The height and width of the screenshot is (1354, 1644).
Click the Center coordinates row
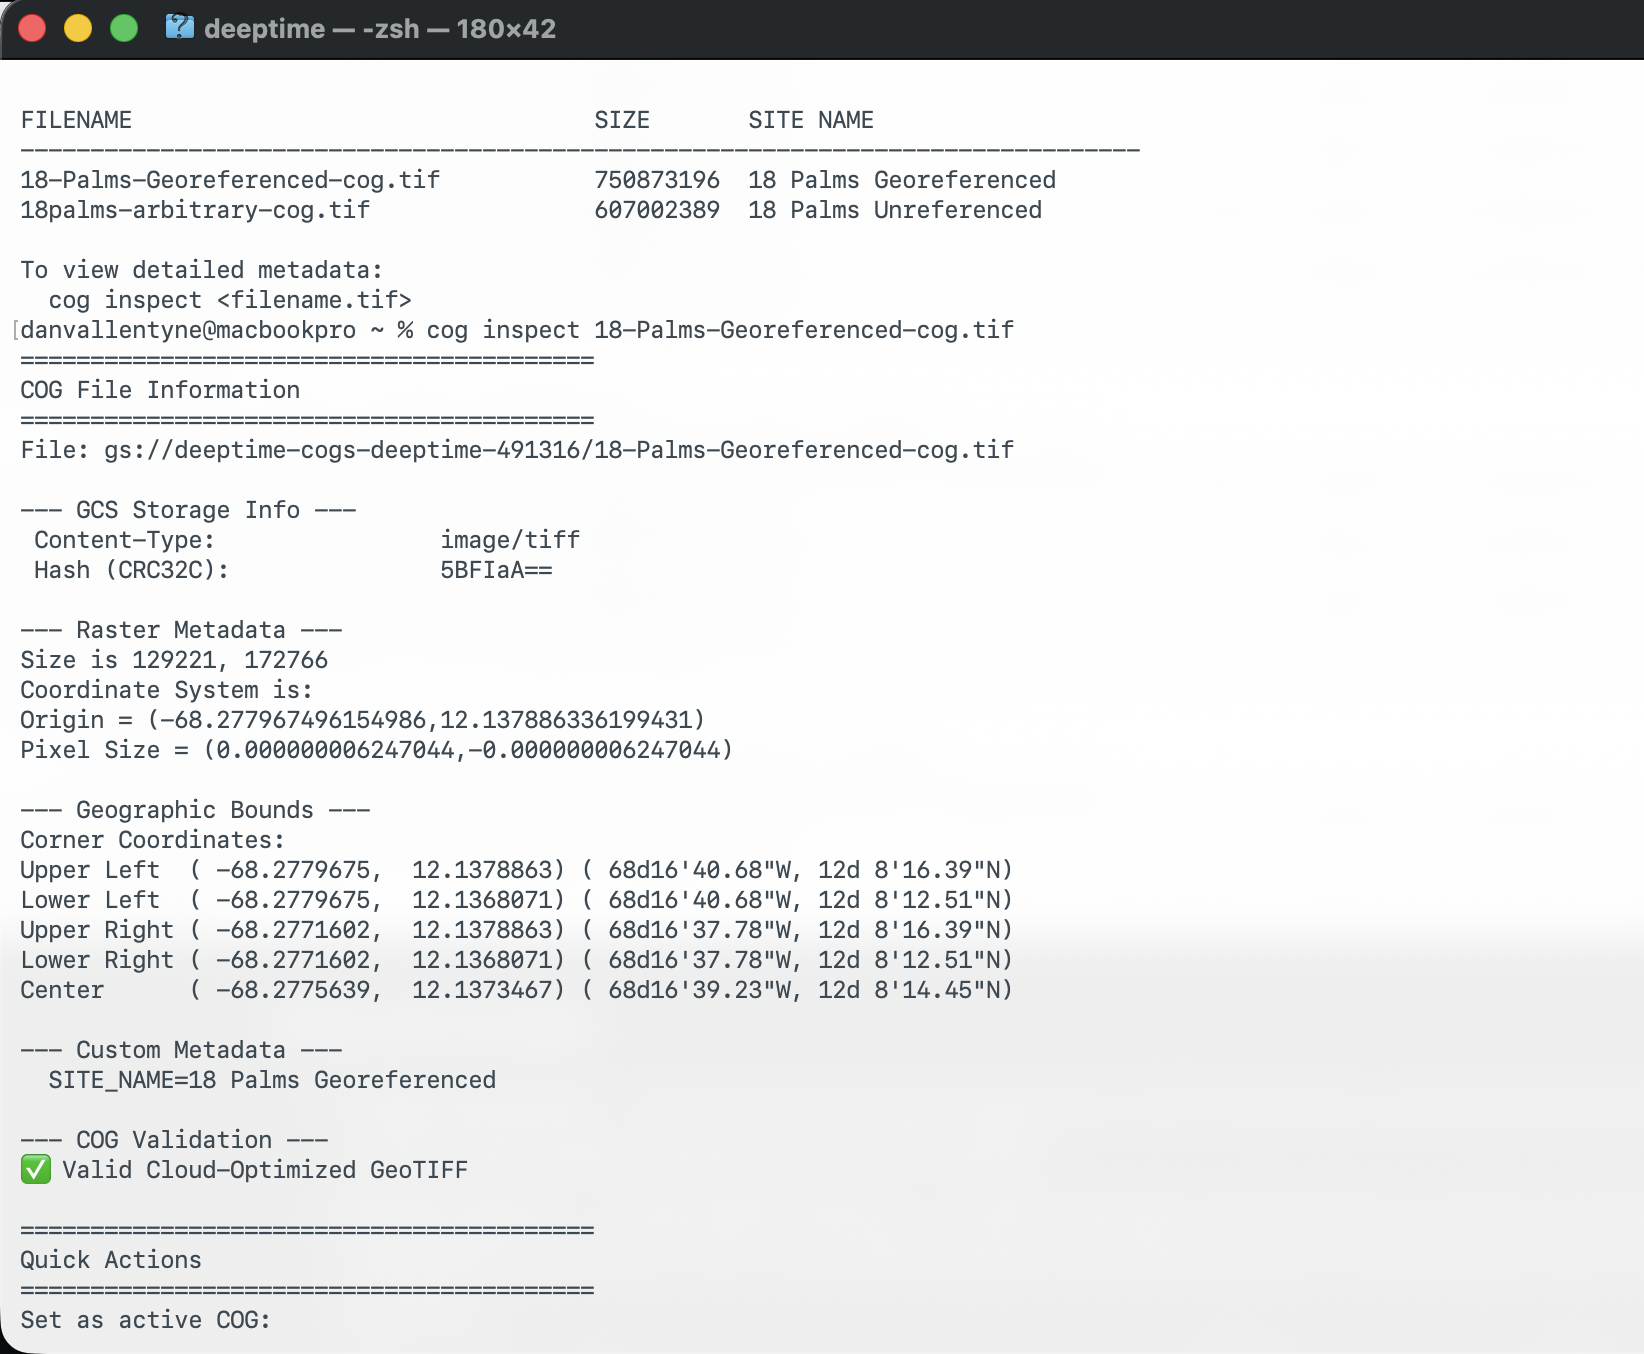[x=516, y=990]
